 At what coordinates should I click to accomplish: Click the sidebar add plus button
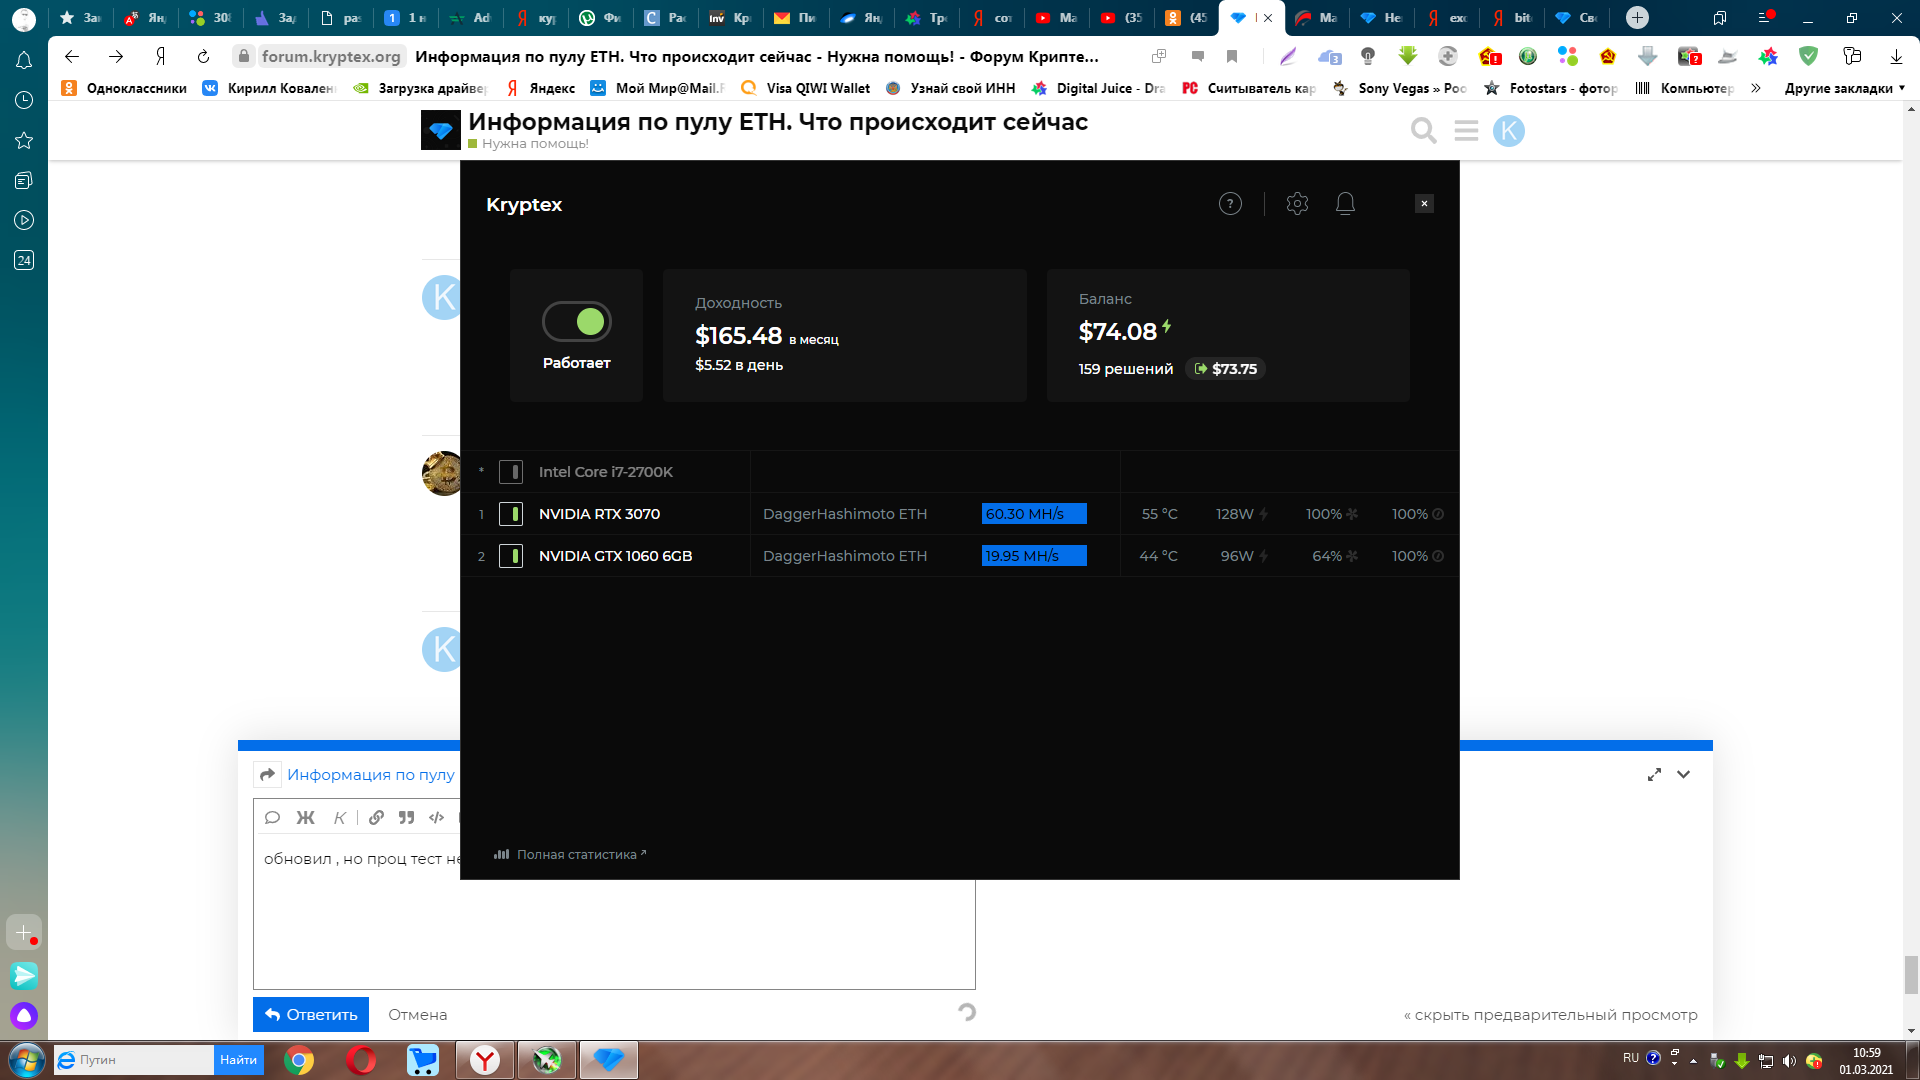pyautogui.click(x=24, y=932)
